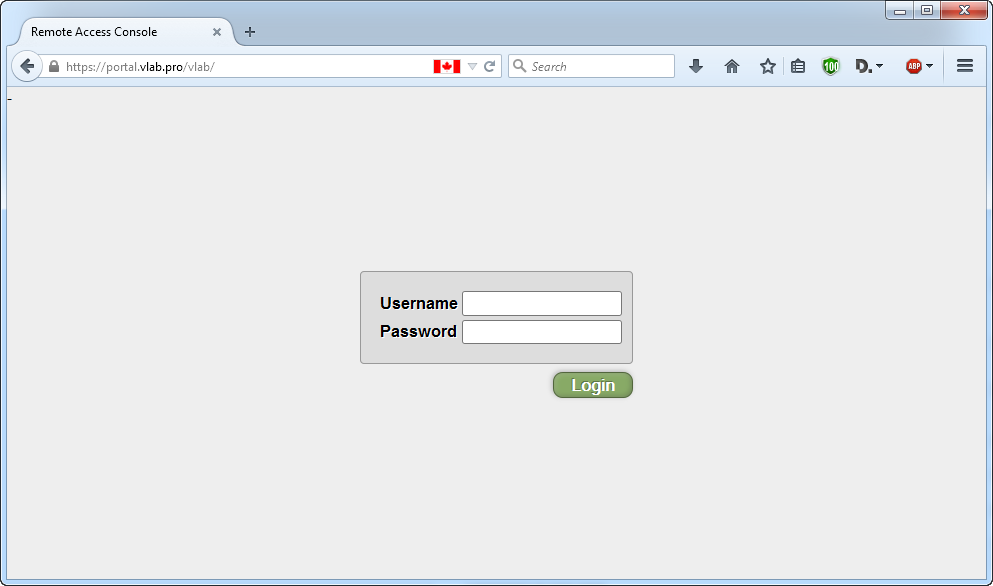
Task: Bookmark this page with the star icon
Action: 768,66
